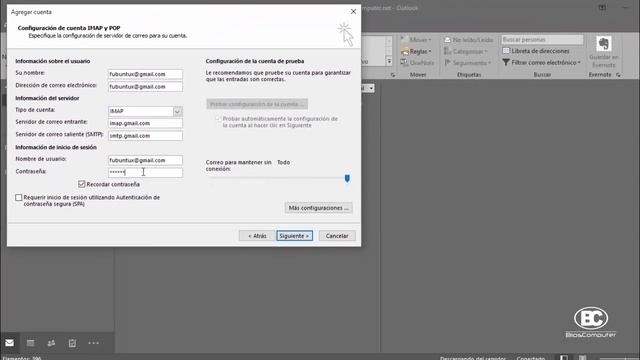Switch to normal view icon in status bar
This screenshot has width=640, height=360.
click(x=564, y=358)
